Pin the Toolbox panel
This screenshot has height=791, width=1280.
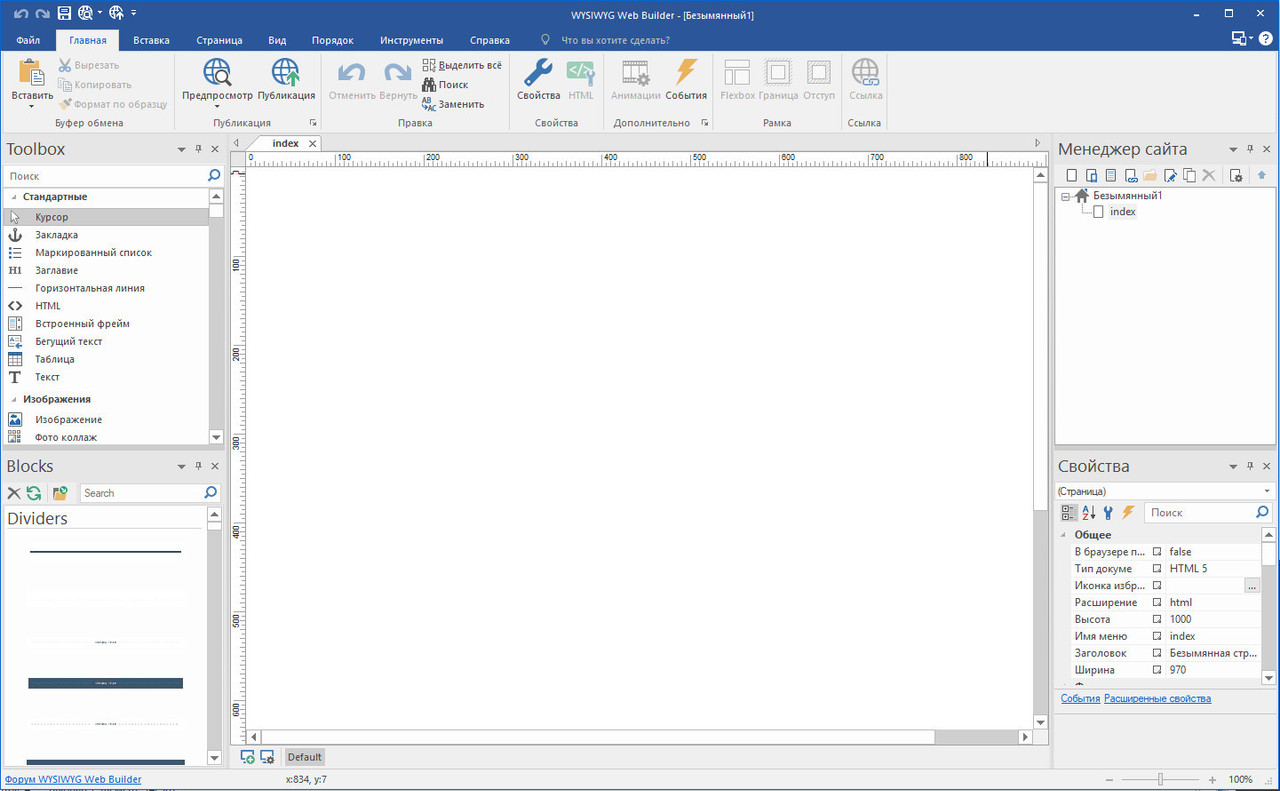pos(198,149)
